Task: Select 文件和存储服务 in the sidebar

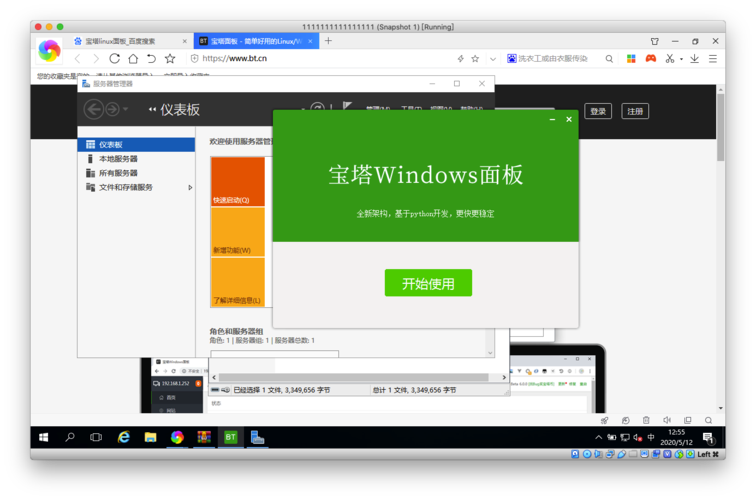Action: (x=136, y=187)
